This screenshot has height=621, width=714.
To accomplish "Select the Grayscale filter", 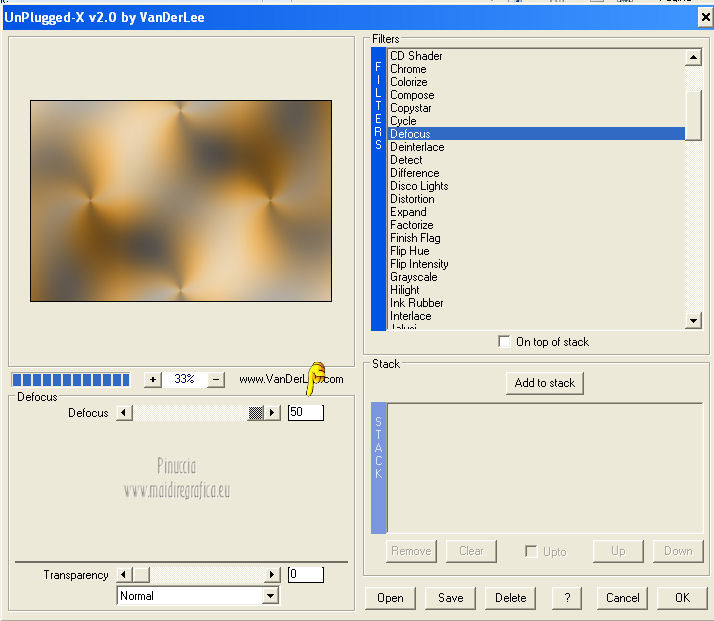I will click(536, 277).
